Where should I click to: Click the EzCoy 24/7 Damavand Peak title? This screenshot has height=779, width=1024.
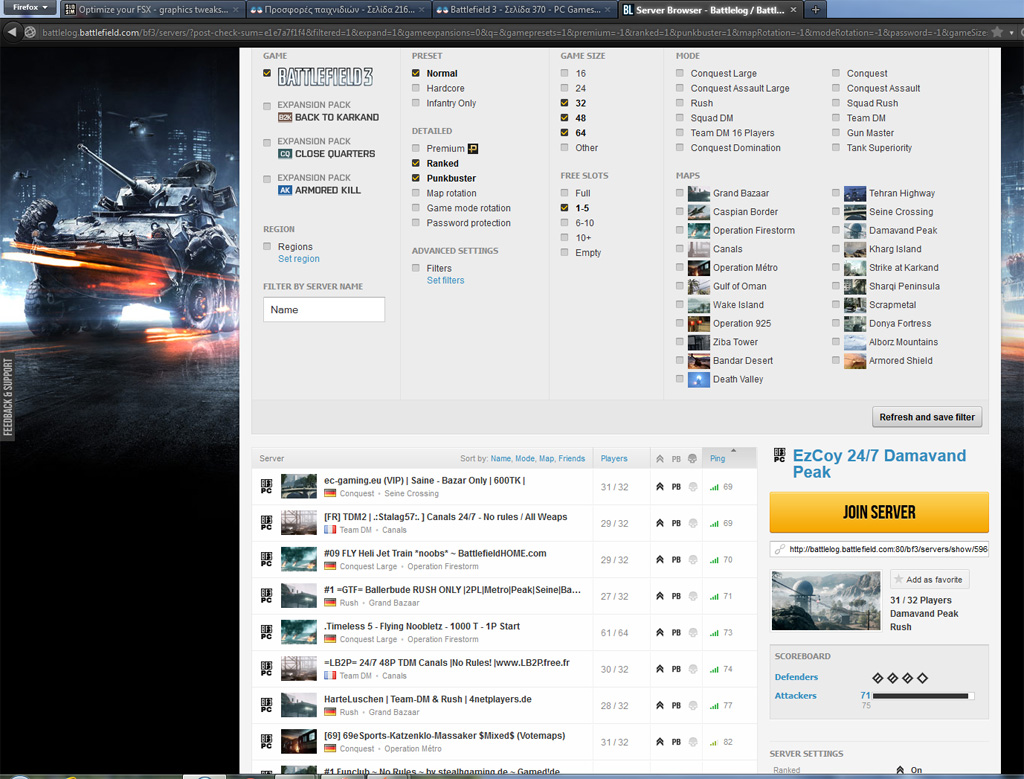click(879, 464)
